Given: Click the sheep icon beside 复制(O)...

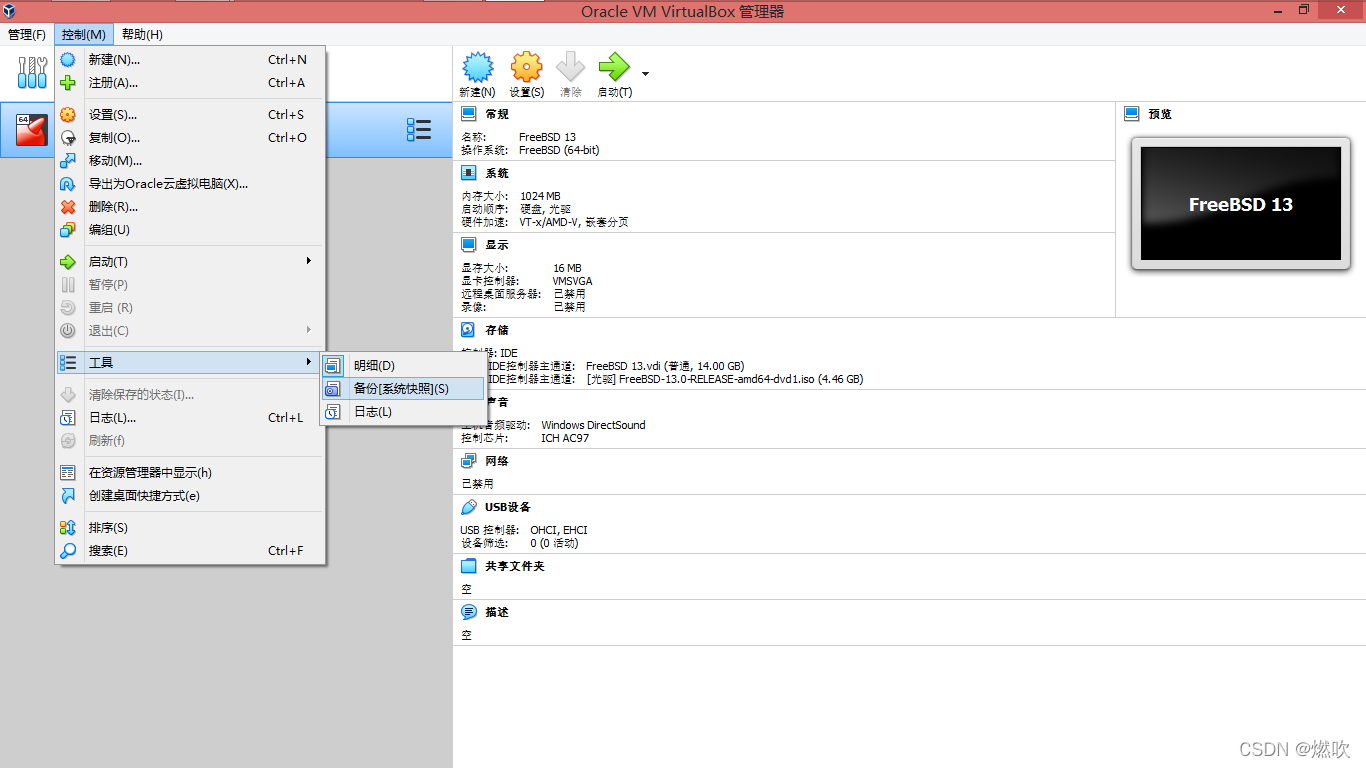Looking at the screenshot, I should 68,138.
